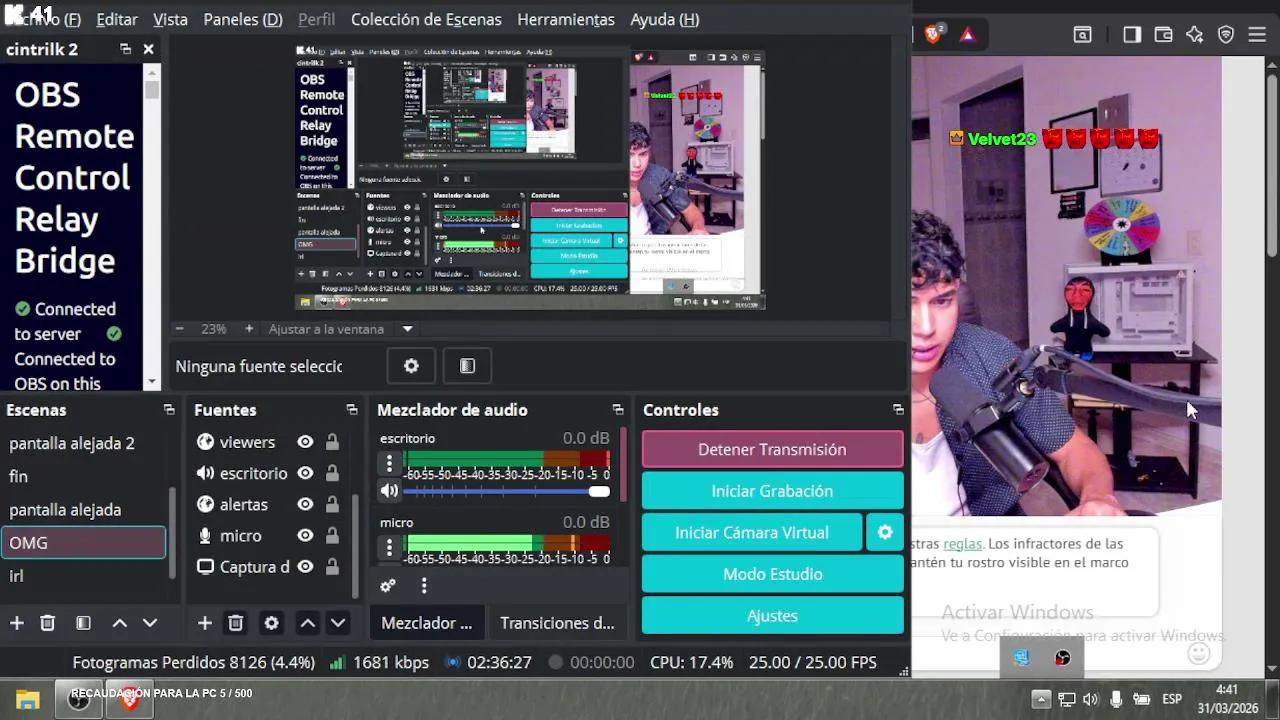Delete the selected scene with the Escenas trash icon
Image resolution: width=1280 pixels, height=720 pixels.
click(x=47, y=623)
